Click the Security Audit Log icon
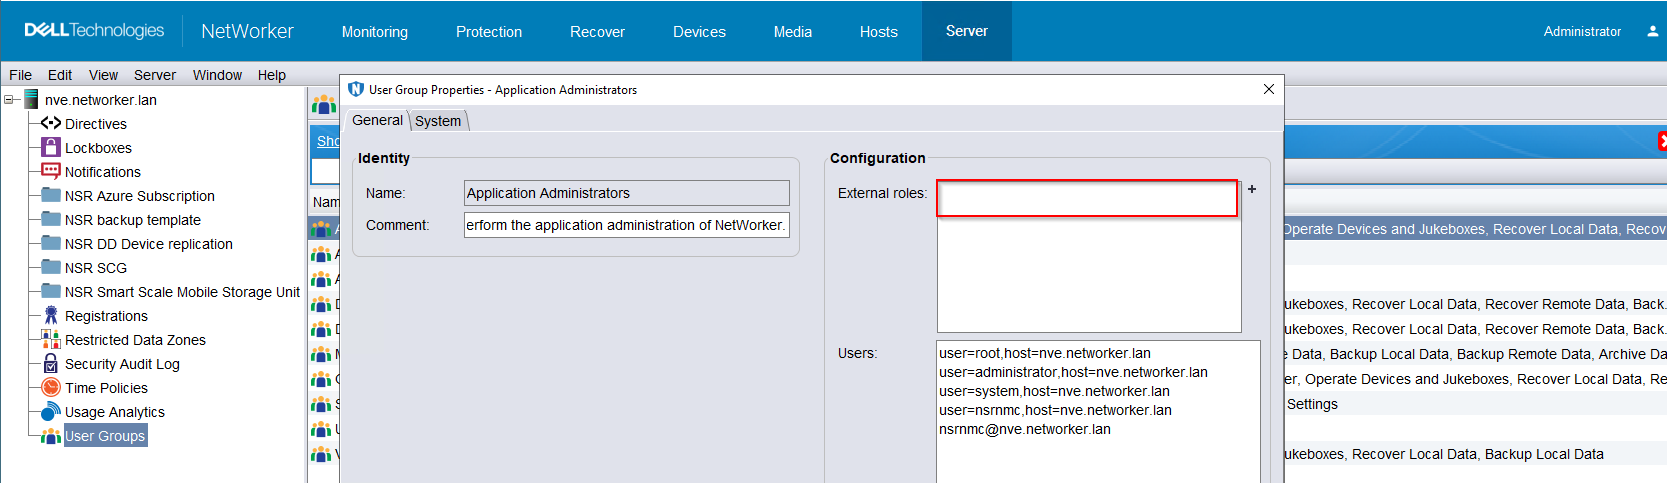The height and width of the screenshot is (483, 1667). 51,363
